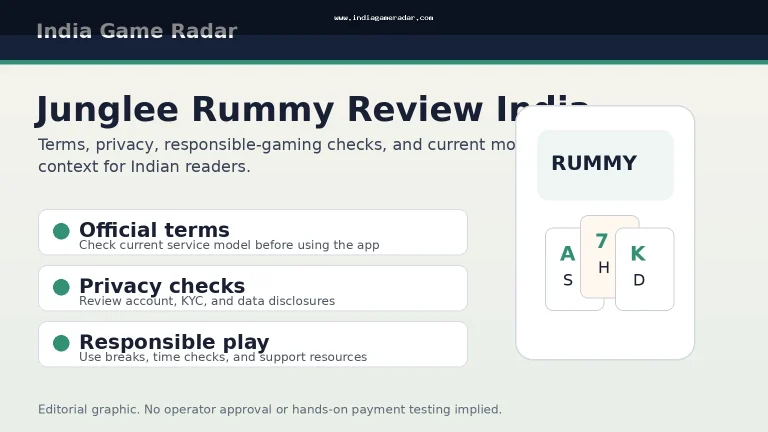This screenshot has width=768, height=432.
Task: Click the India Game Radar site title
Action: click(x=137, y=31)
